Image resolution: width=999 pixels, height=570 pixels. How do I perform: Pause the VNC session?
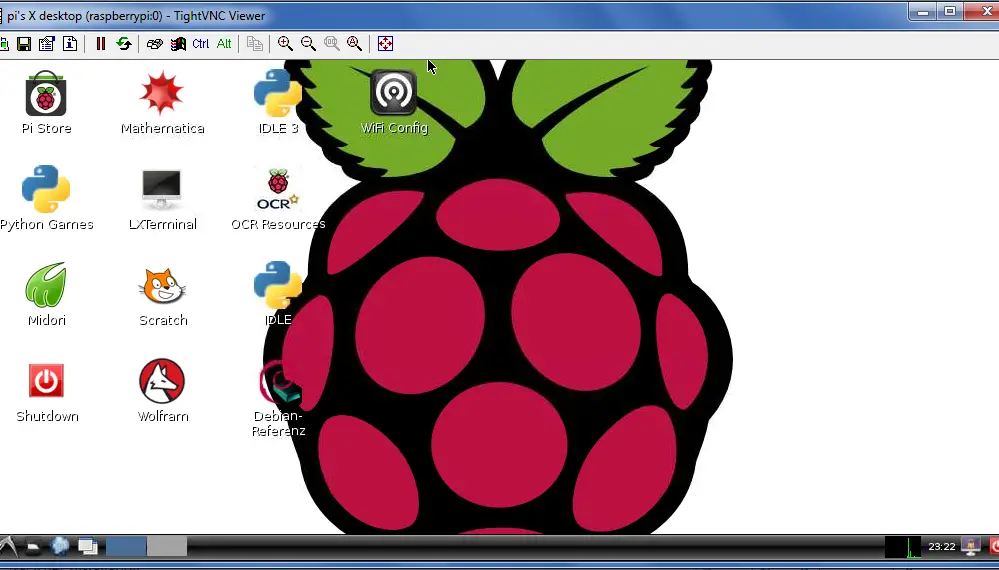point(101,43)
